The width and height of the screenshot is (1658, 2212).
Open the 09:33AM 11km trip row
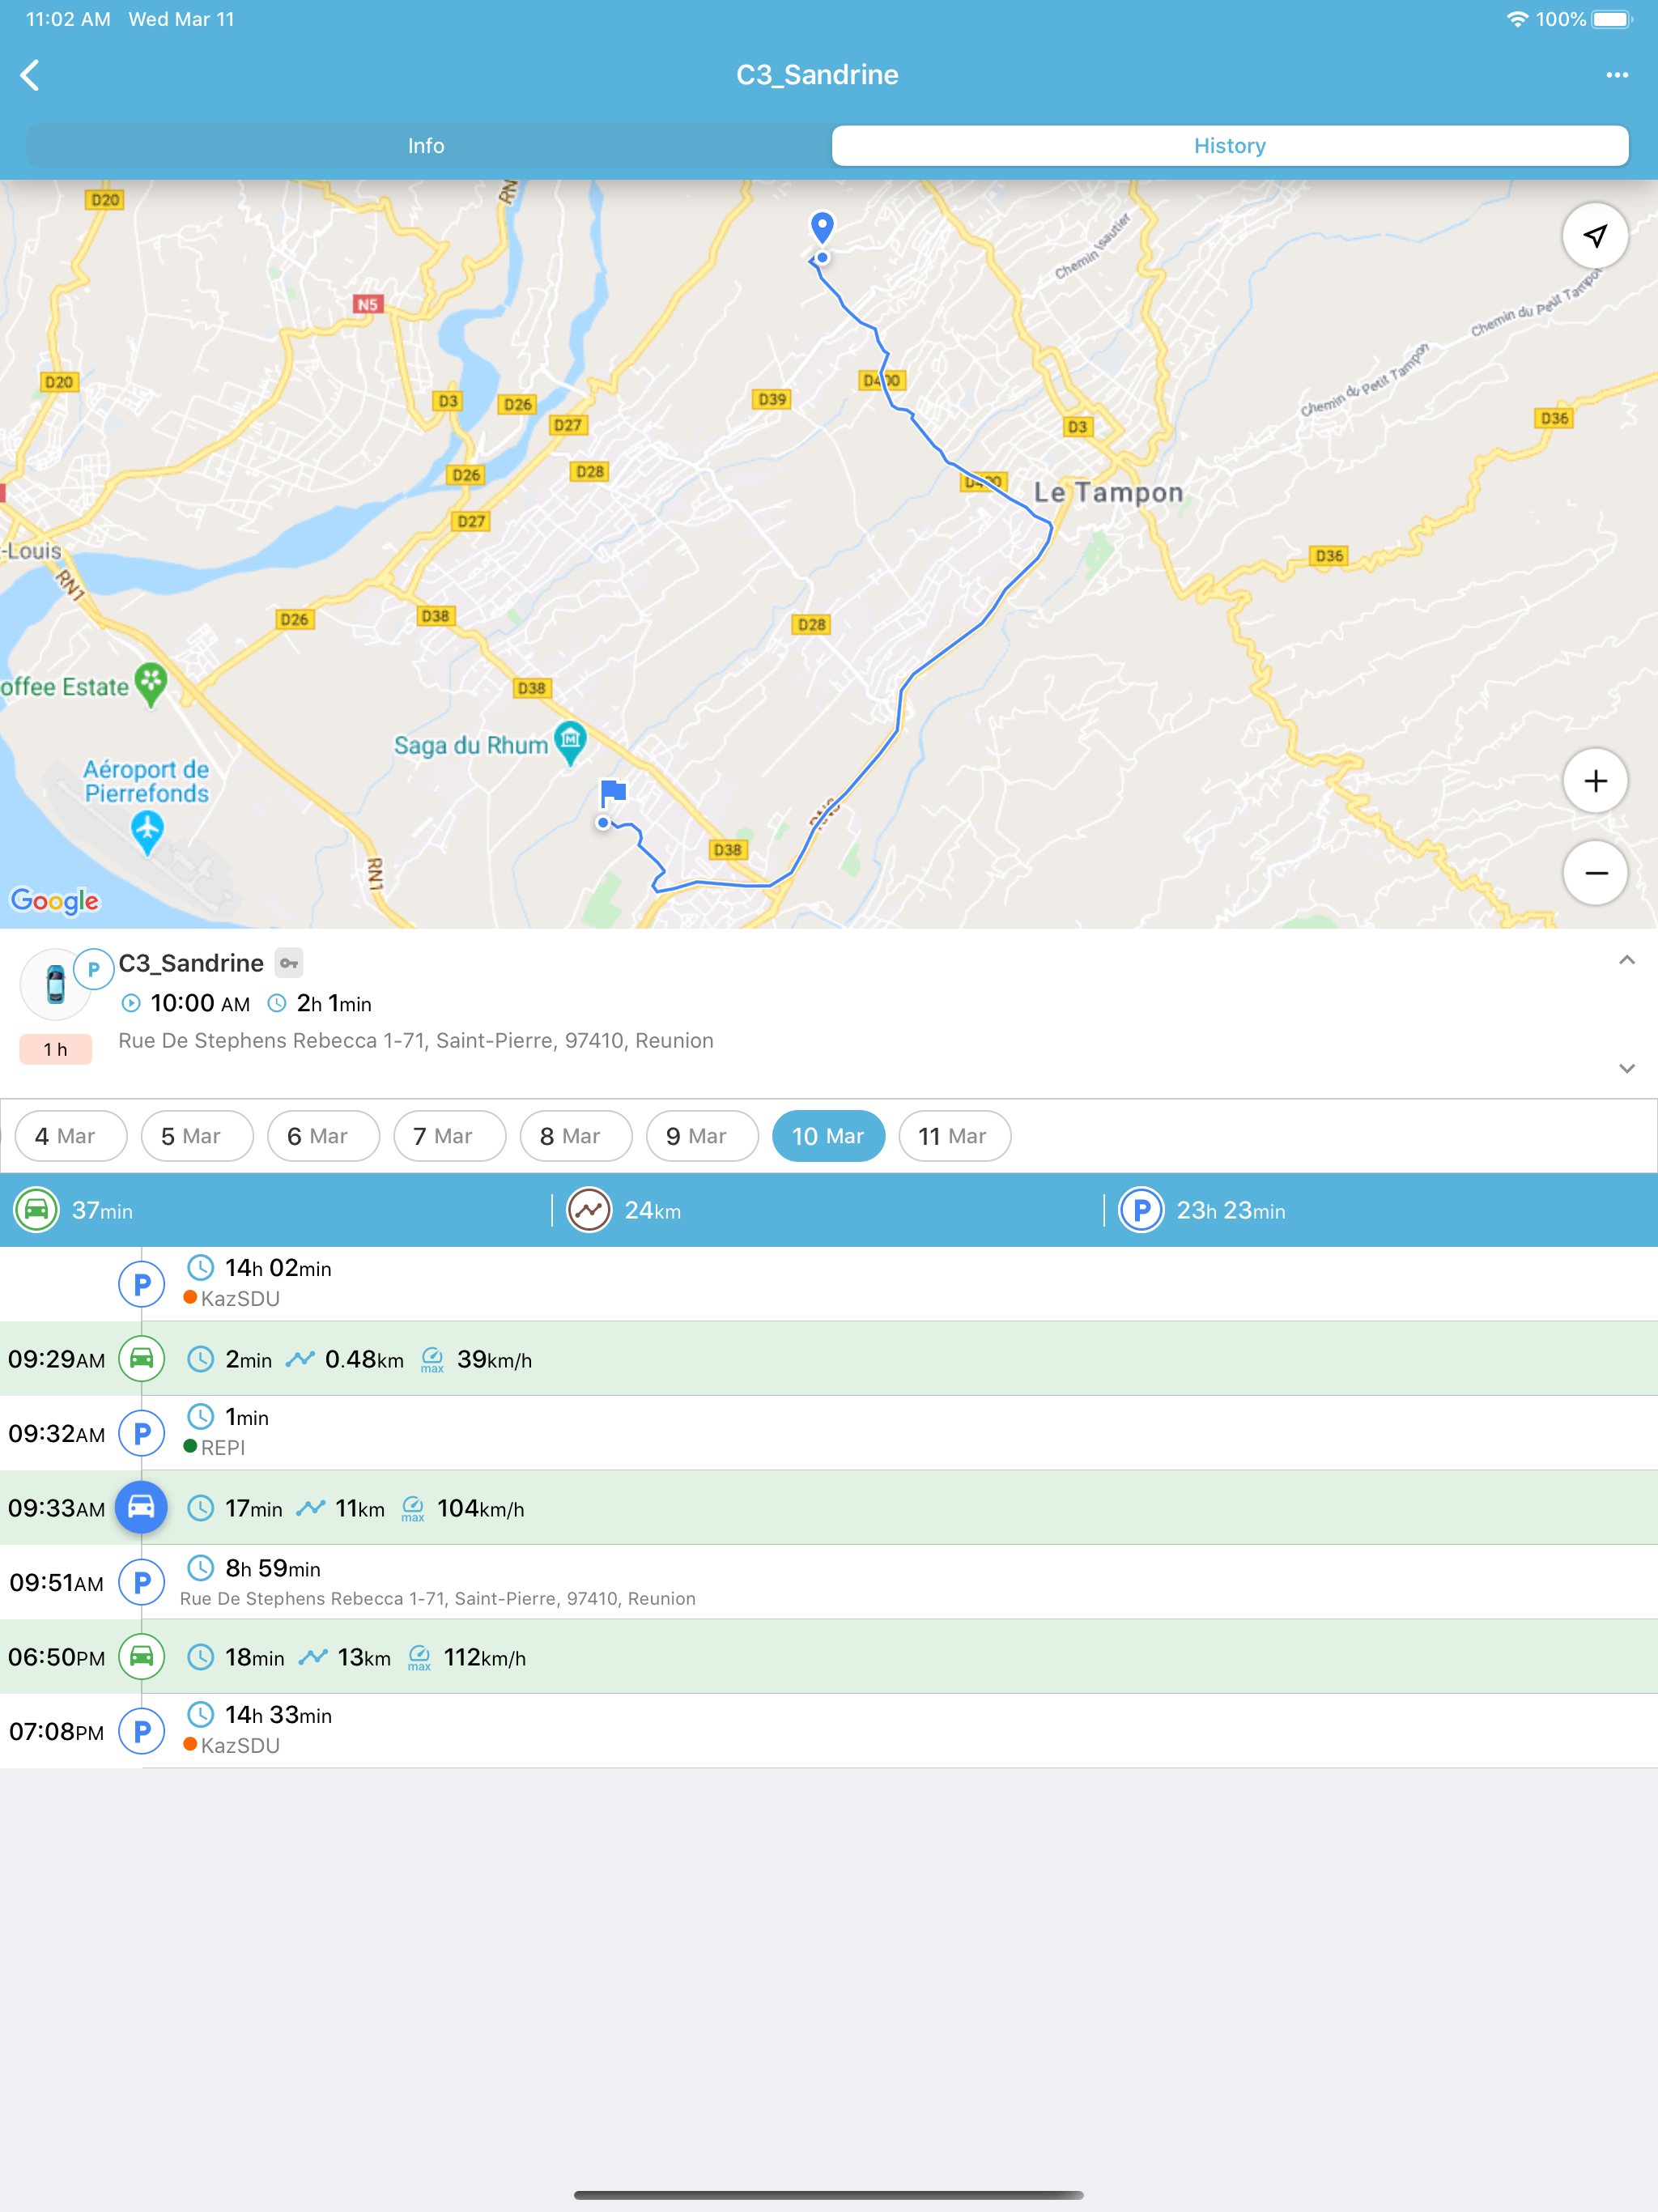(x=829, y=1508)
